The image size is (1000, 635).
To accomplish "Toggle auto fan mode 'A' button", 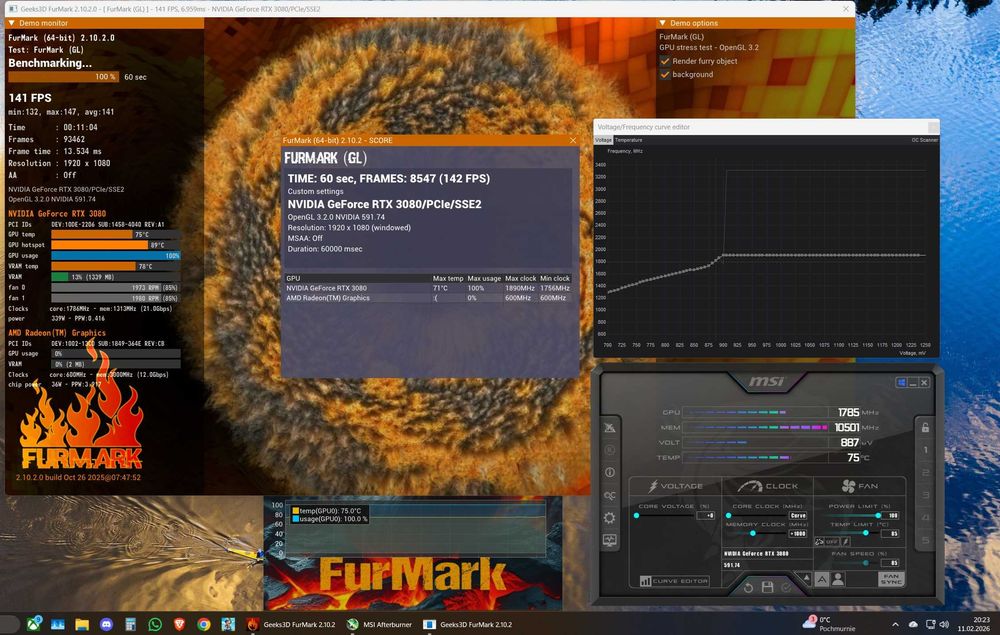I will coord(822,579).
